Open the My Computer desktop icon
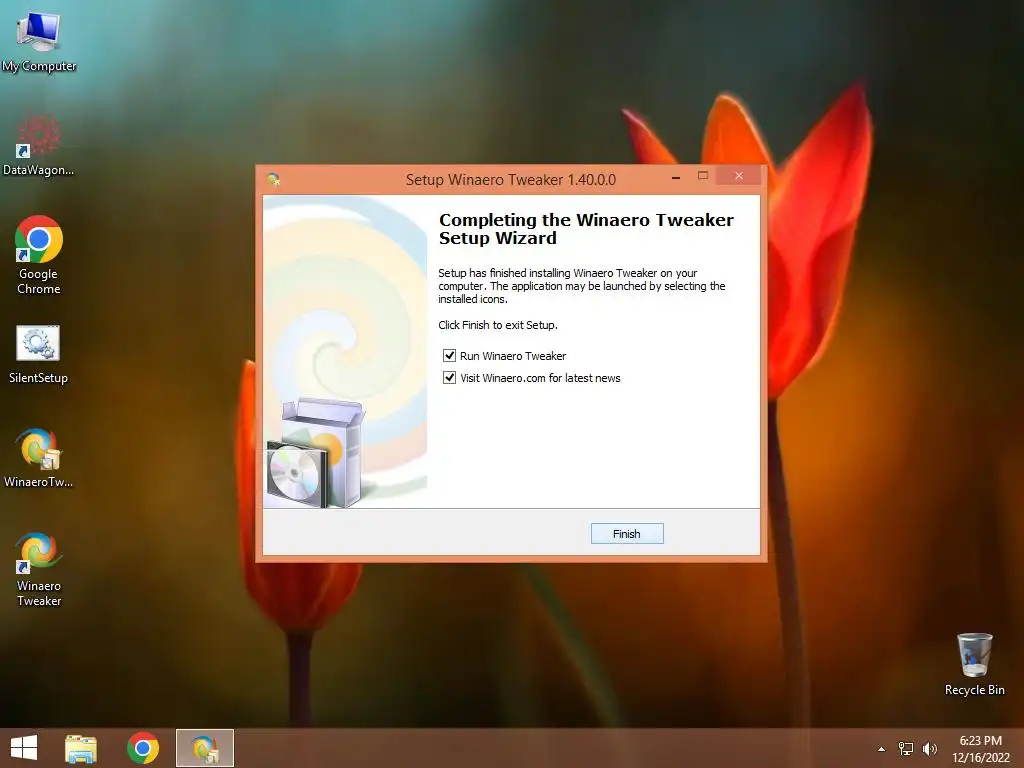1024x768 pixels. [39, 41]
